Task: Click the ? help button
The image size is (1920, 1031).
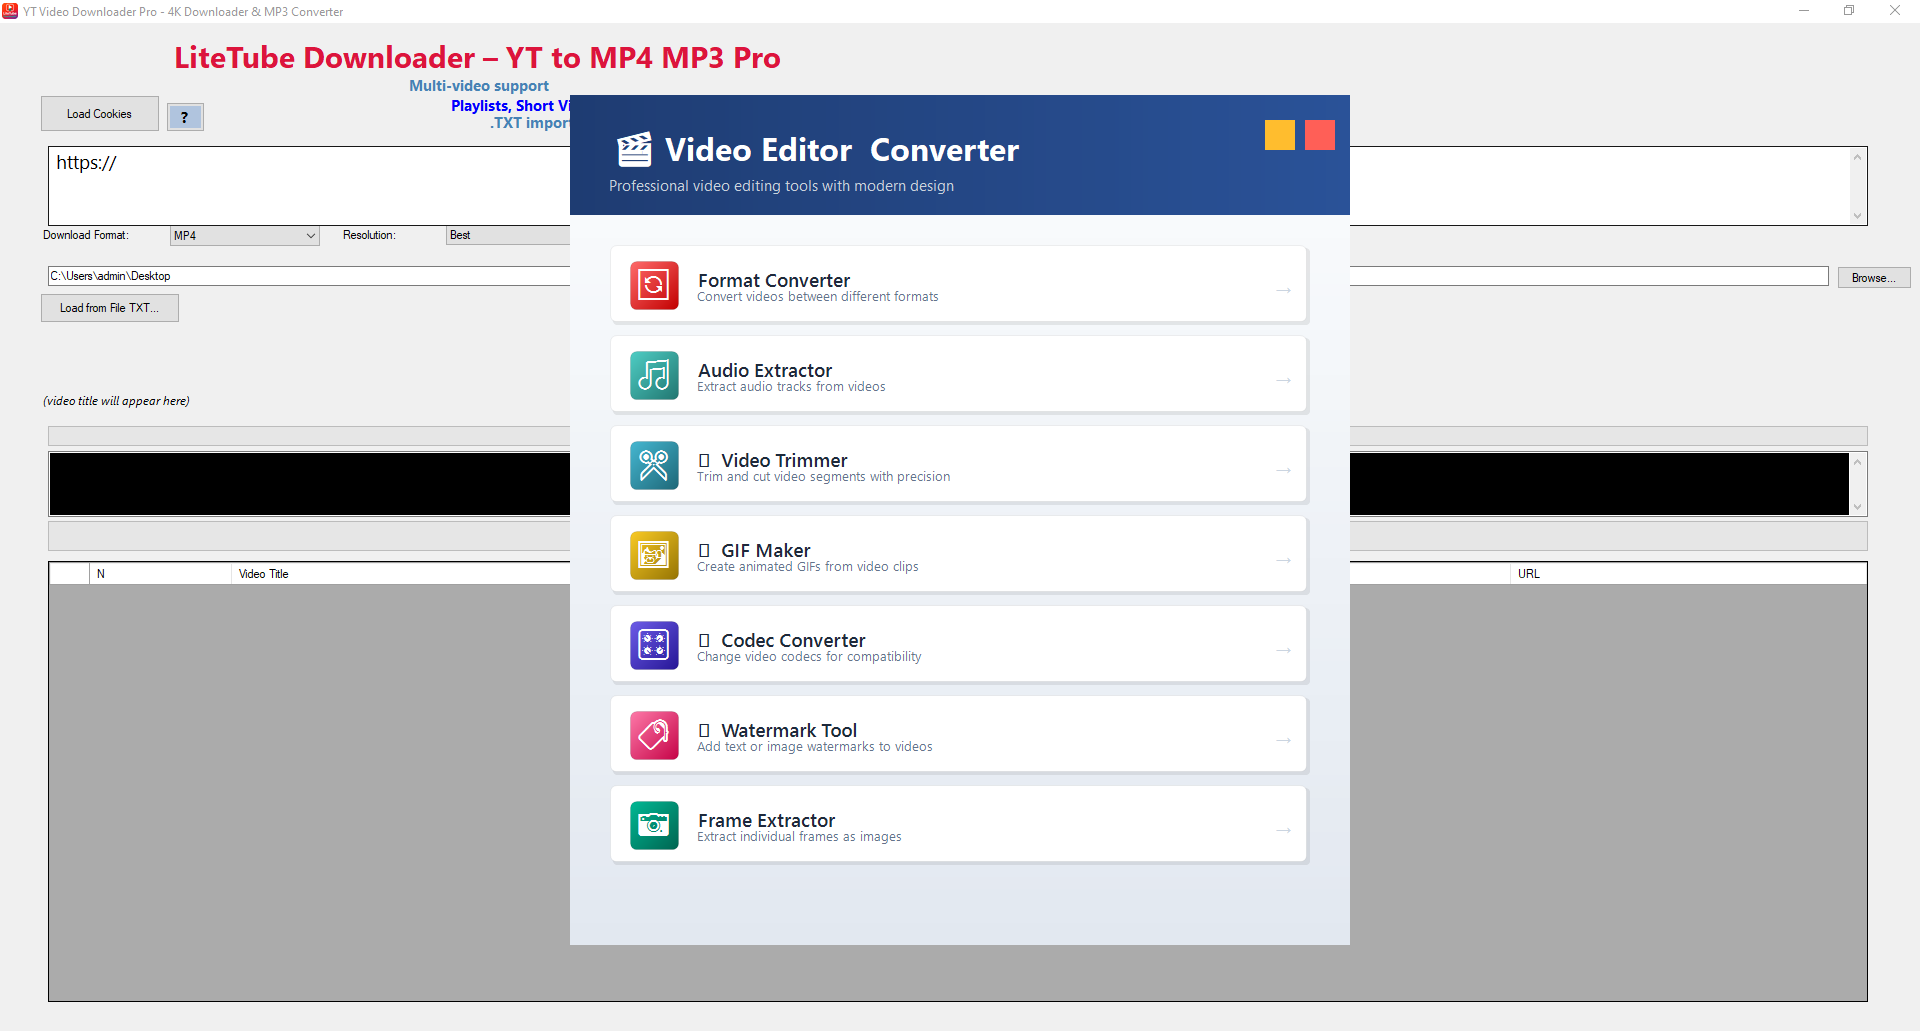Action: tap(185, 117)
